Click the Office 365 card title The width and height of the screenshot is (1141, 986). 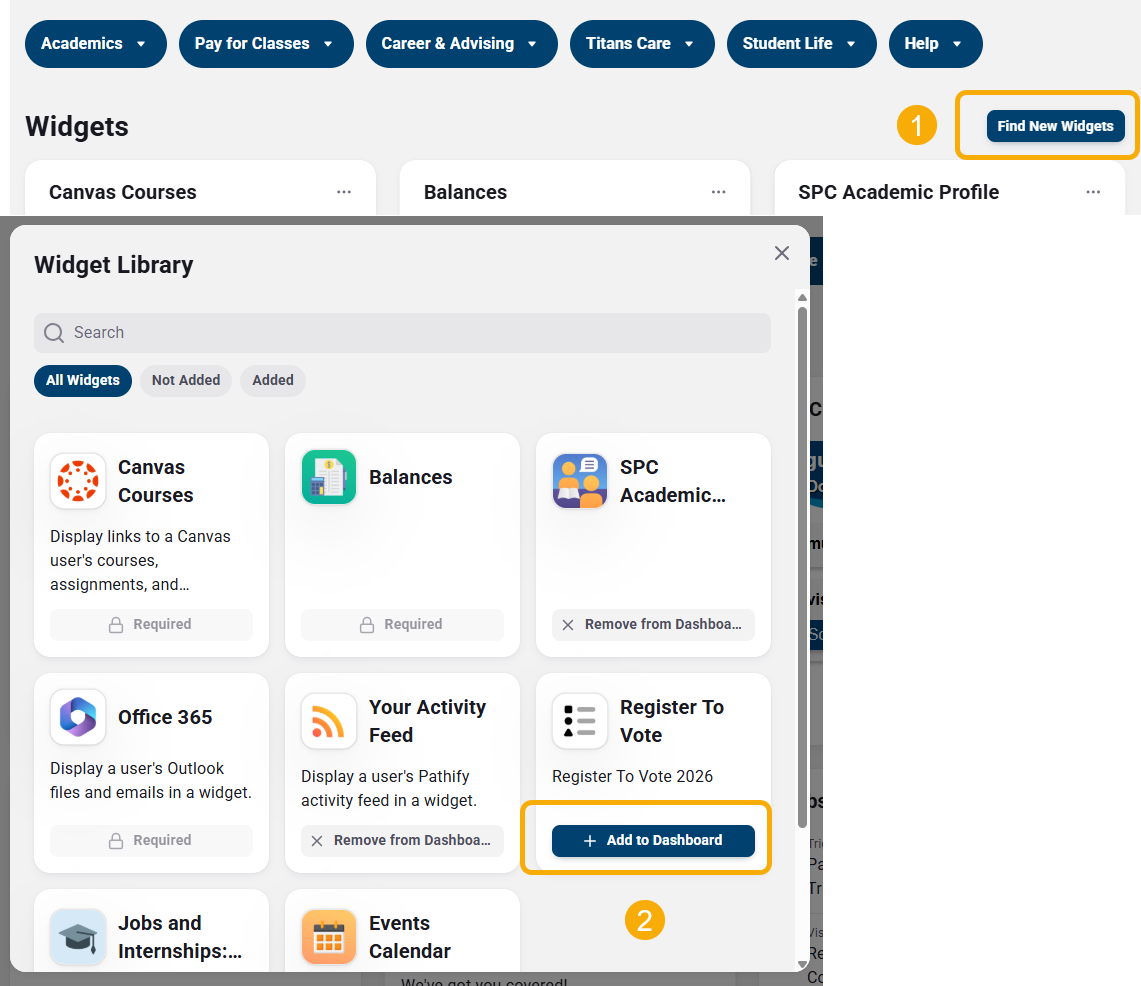165,717
